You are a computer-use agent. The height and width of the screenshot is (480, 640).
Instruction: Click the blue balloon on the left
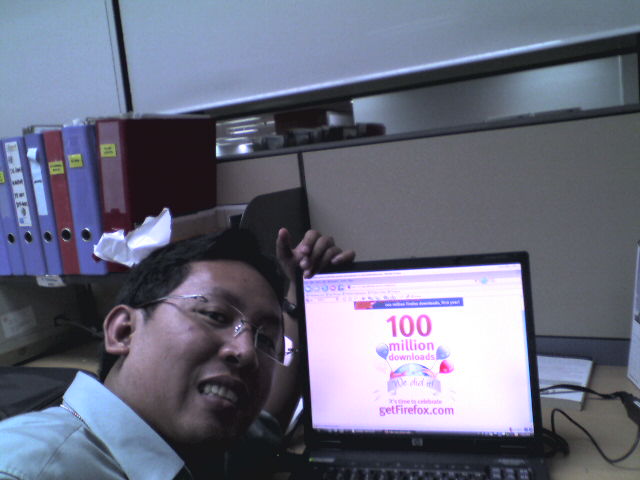coord(382,352)
